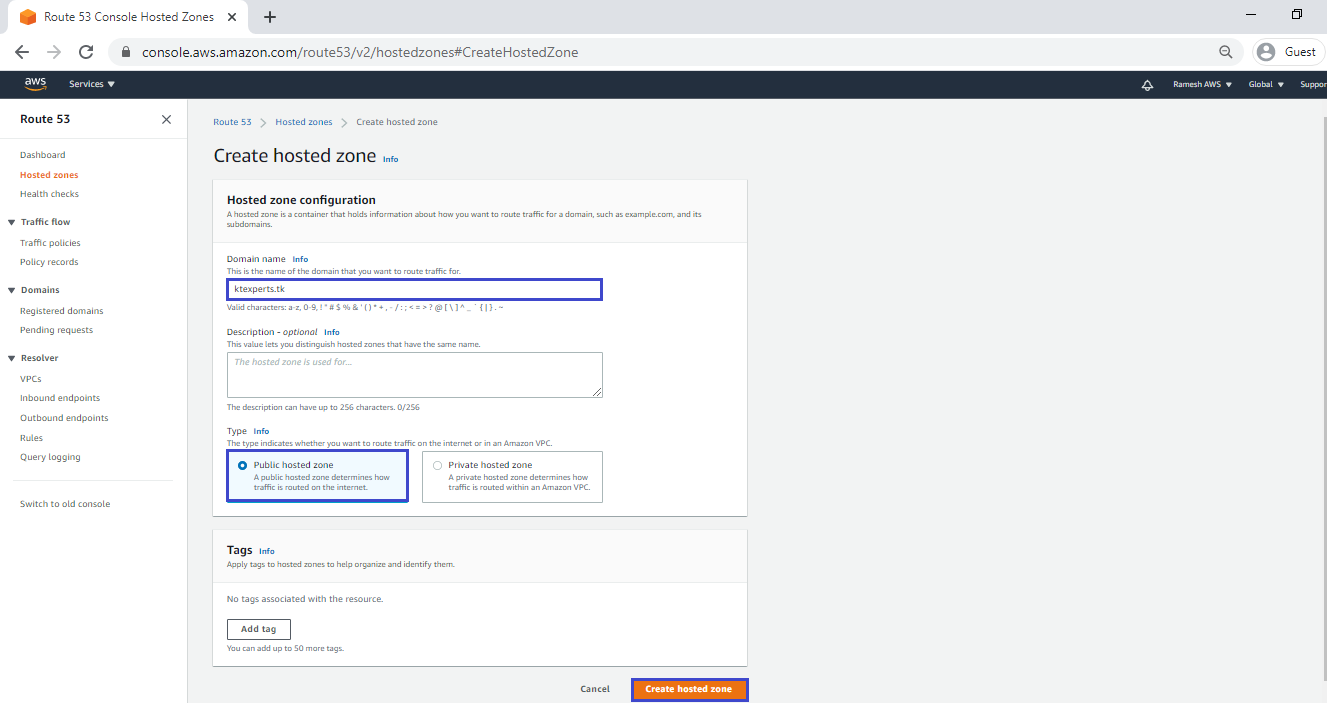1327x703 pixels.
Task: Open Inbound endpoints in sidebar
Action: tap(60, 398)
